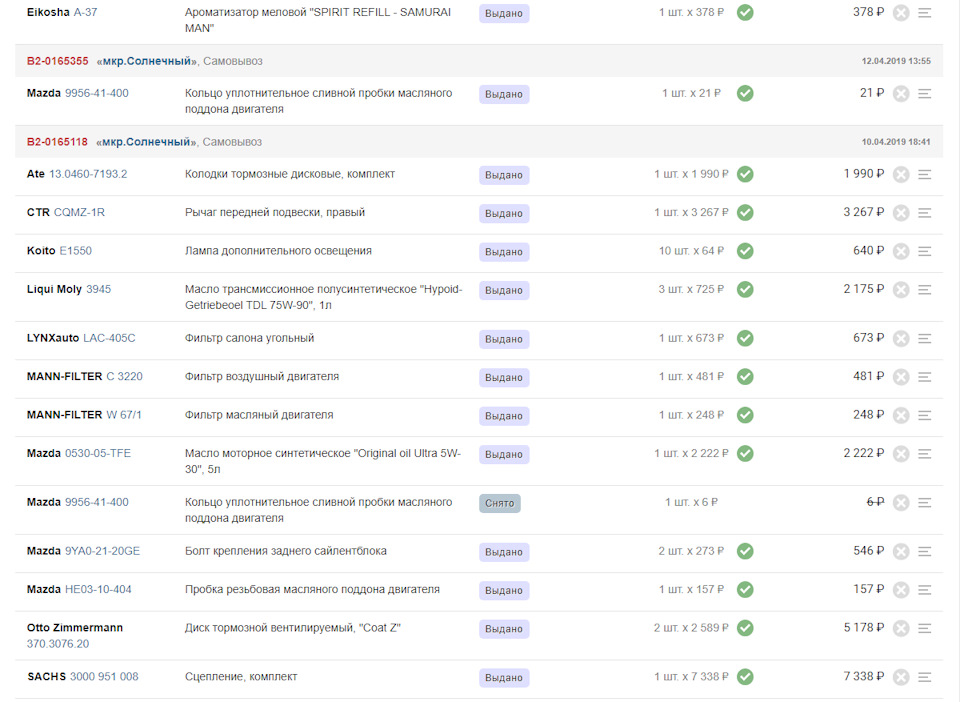Viewport: 960px width, 702px height.
Task: Click the gray X icon on the CTR CQMZ-1R row
Action: (x=901, y=213)
